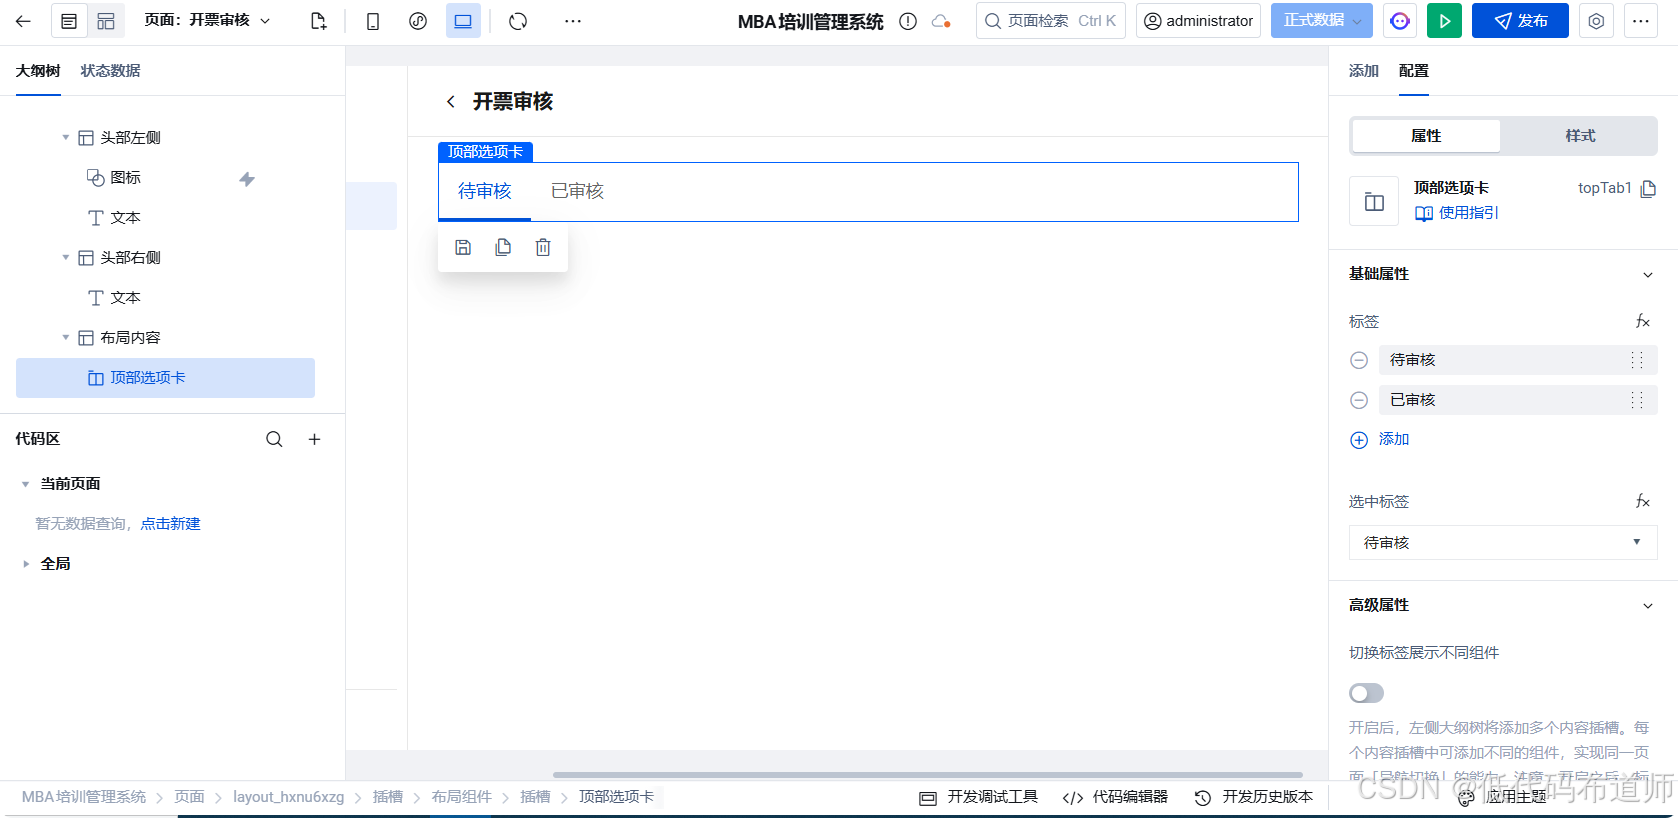This screenshot has height=818, width=1678.
Task: Click the info icon beside app title
Action: click(908, 21)
